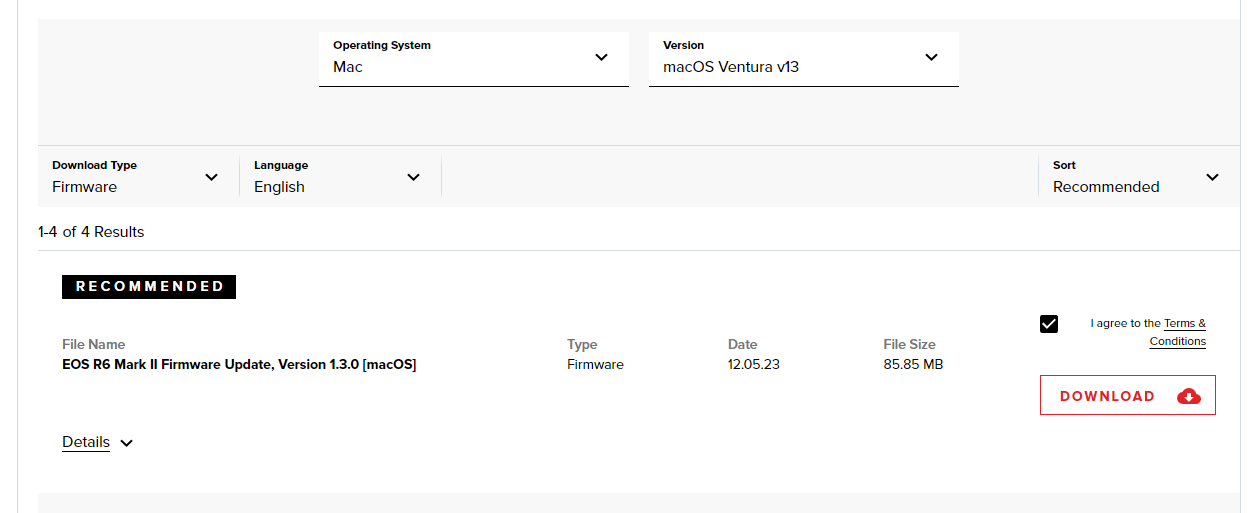
Task: Open the Sort by Recommended menu
Action: point(1135,177)
